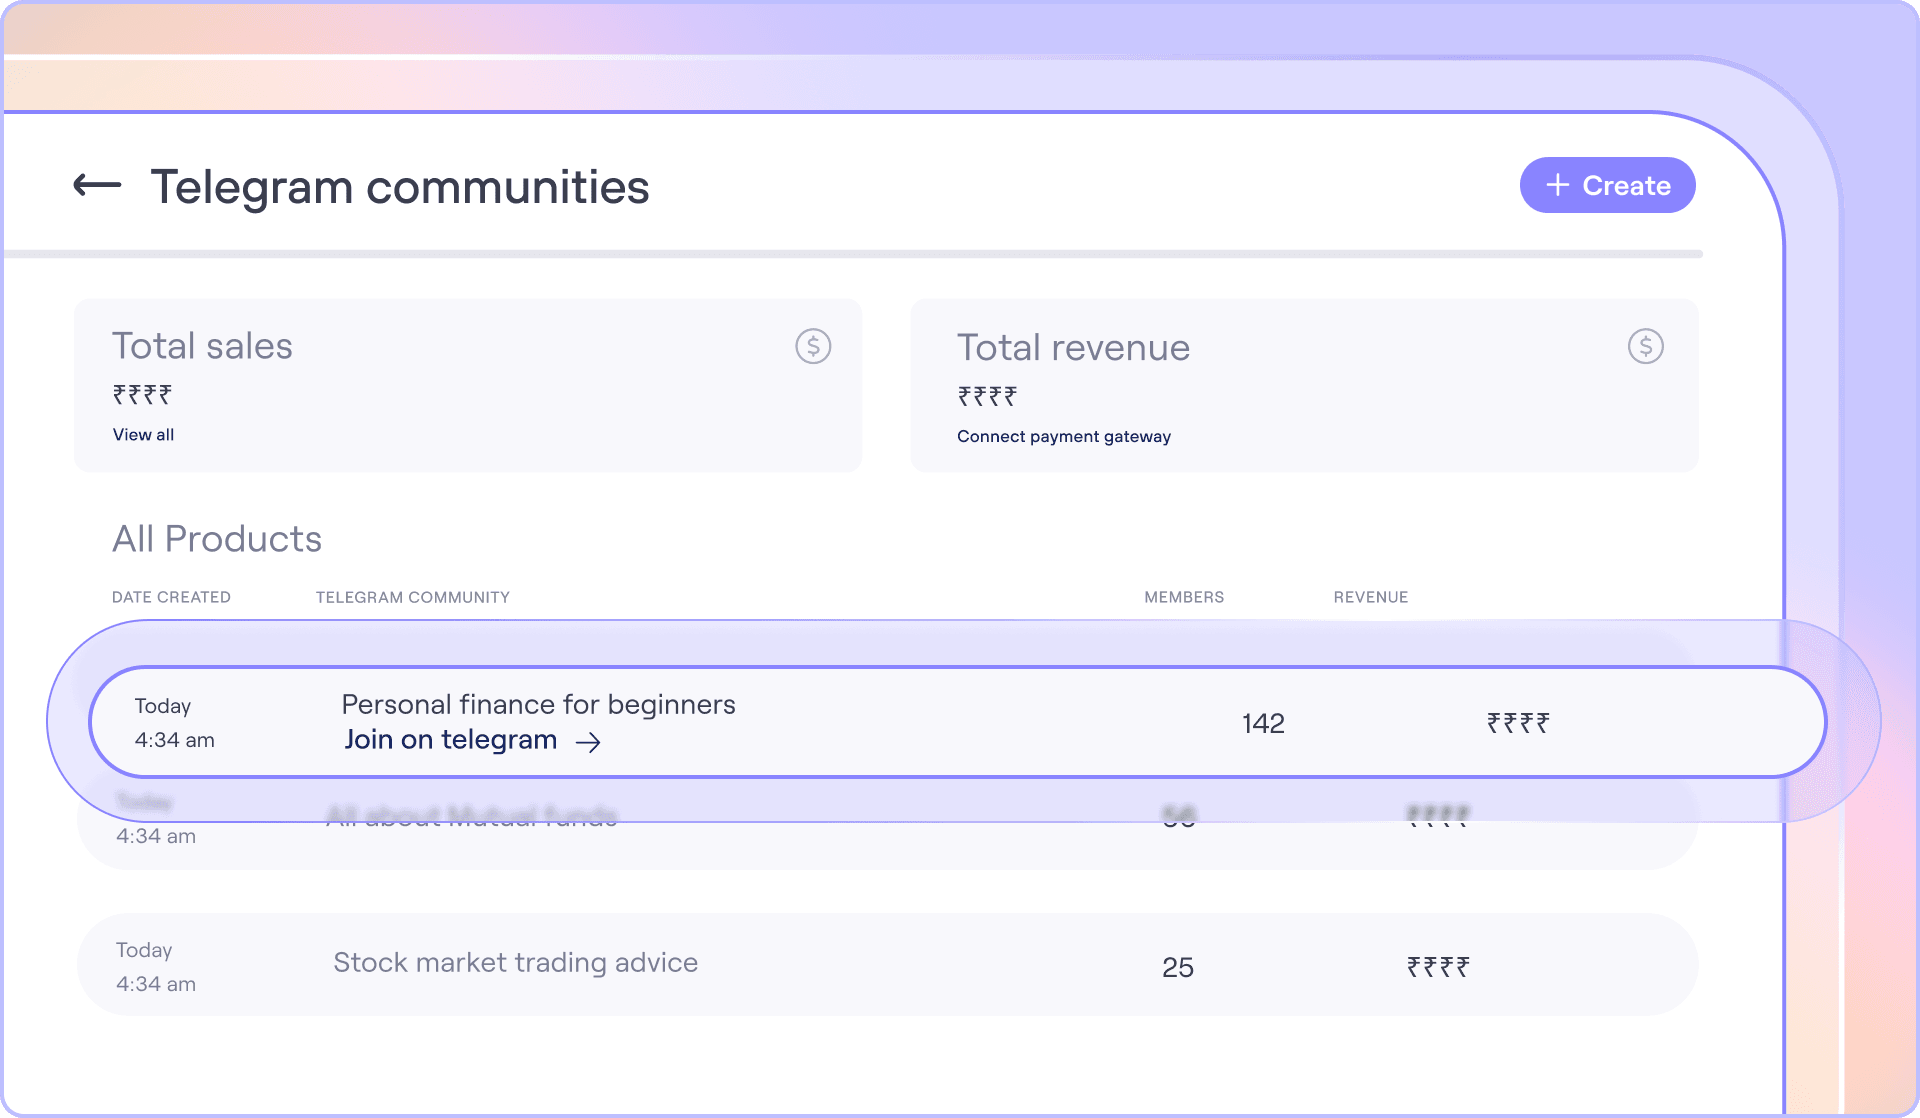Viewport: 1920px width, 1118px height.
Task: Click revenue value in Personal finance row
Action: click(x=1518, y=723)
